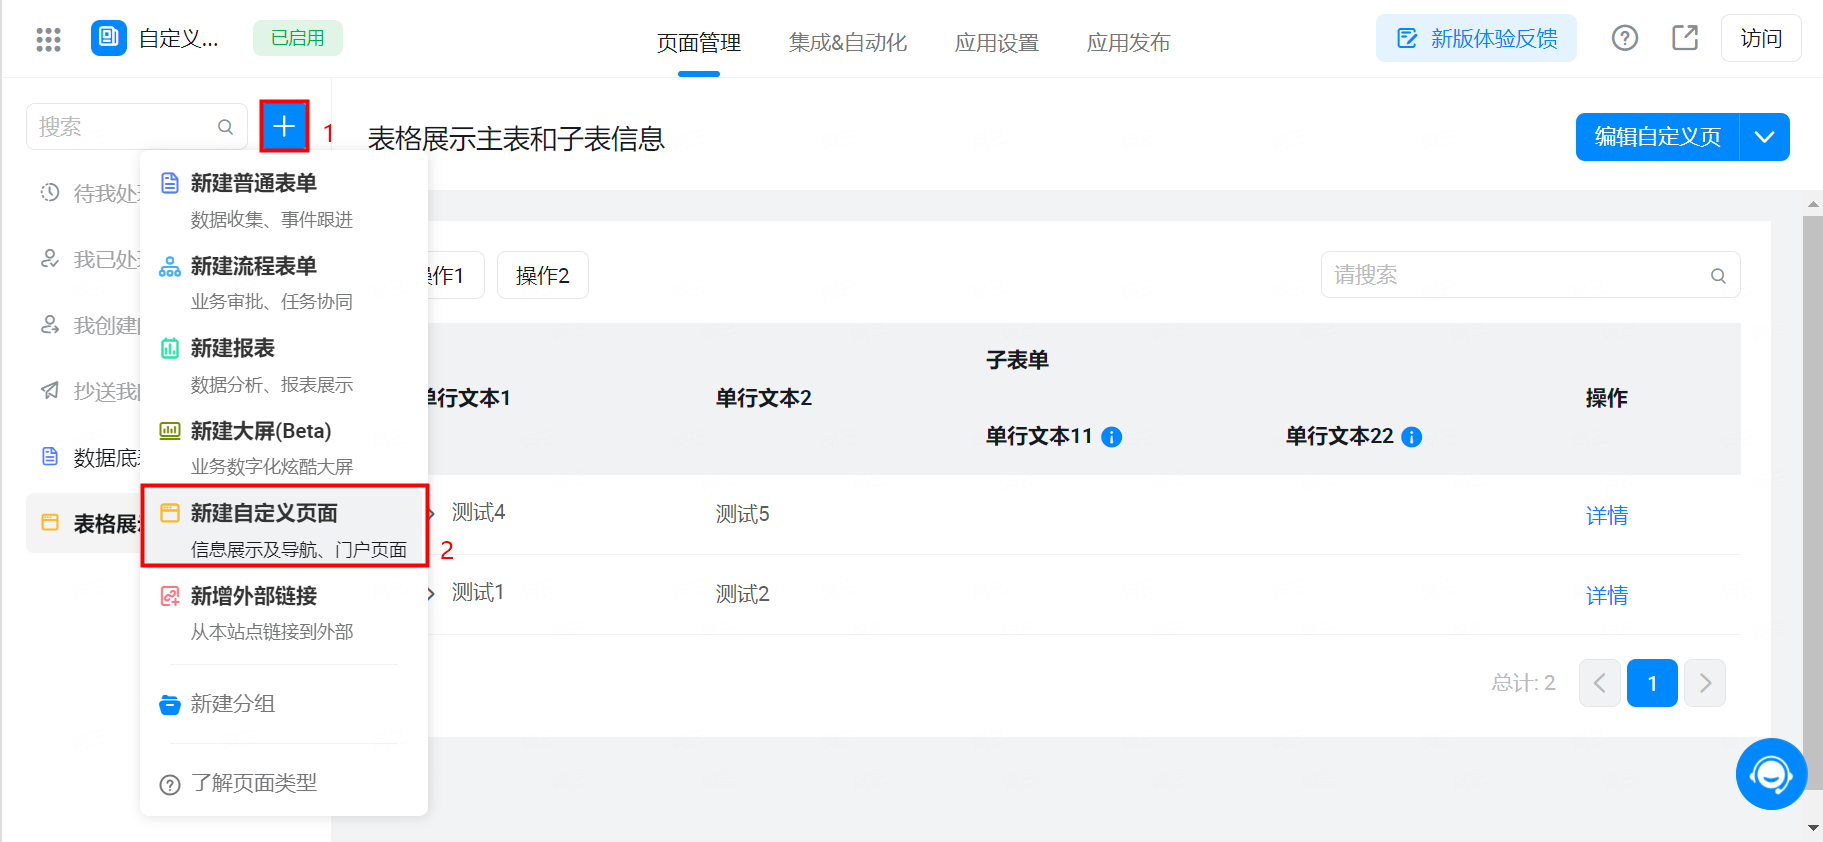Click the 我已处理 person icon

50,258
